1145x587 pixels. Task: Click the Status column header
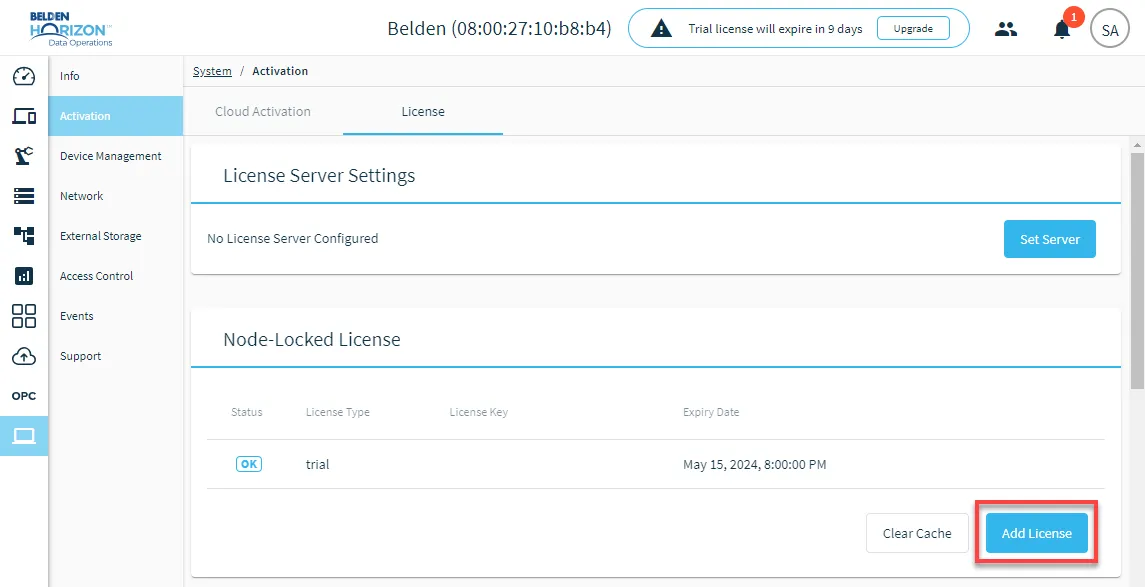pyautogui.click(x=247, y=412)
